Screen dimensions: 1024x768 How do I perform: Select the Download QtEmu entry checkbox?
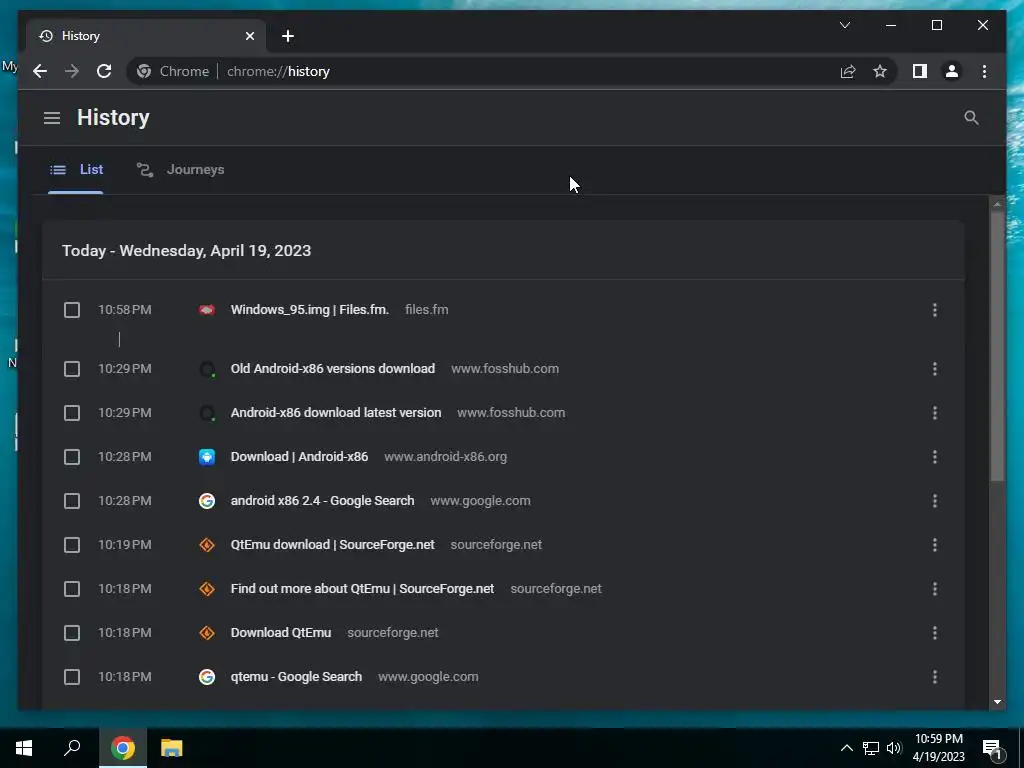coord(72,633)
